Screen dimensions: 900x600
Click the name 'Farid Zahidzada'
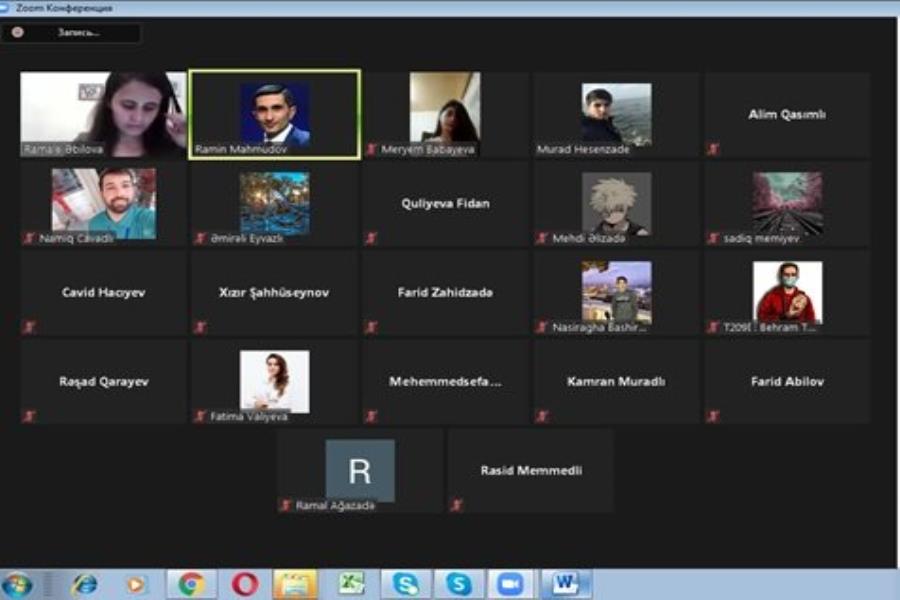(445, 292)
